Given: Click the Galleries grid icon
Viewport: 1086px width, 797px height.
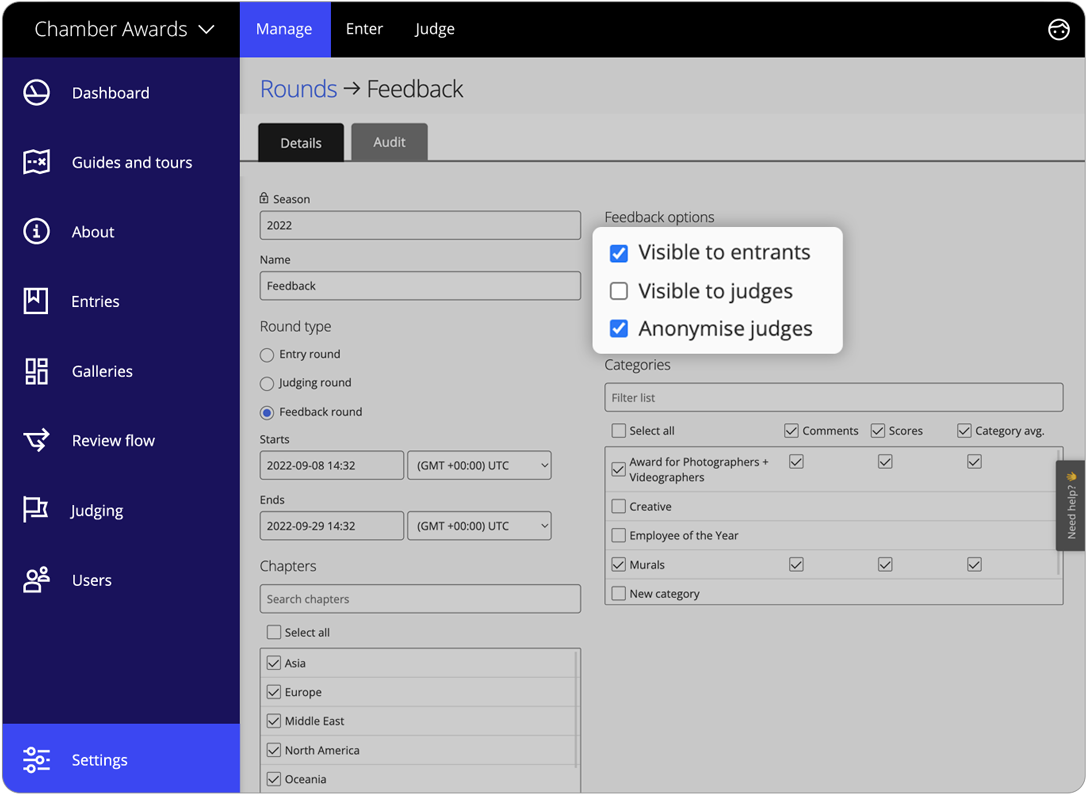Looking at the screenshot, I should (37, 371).
